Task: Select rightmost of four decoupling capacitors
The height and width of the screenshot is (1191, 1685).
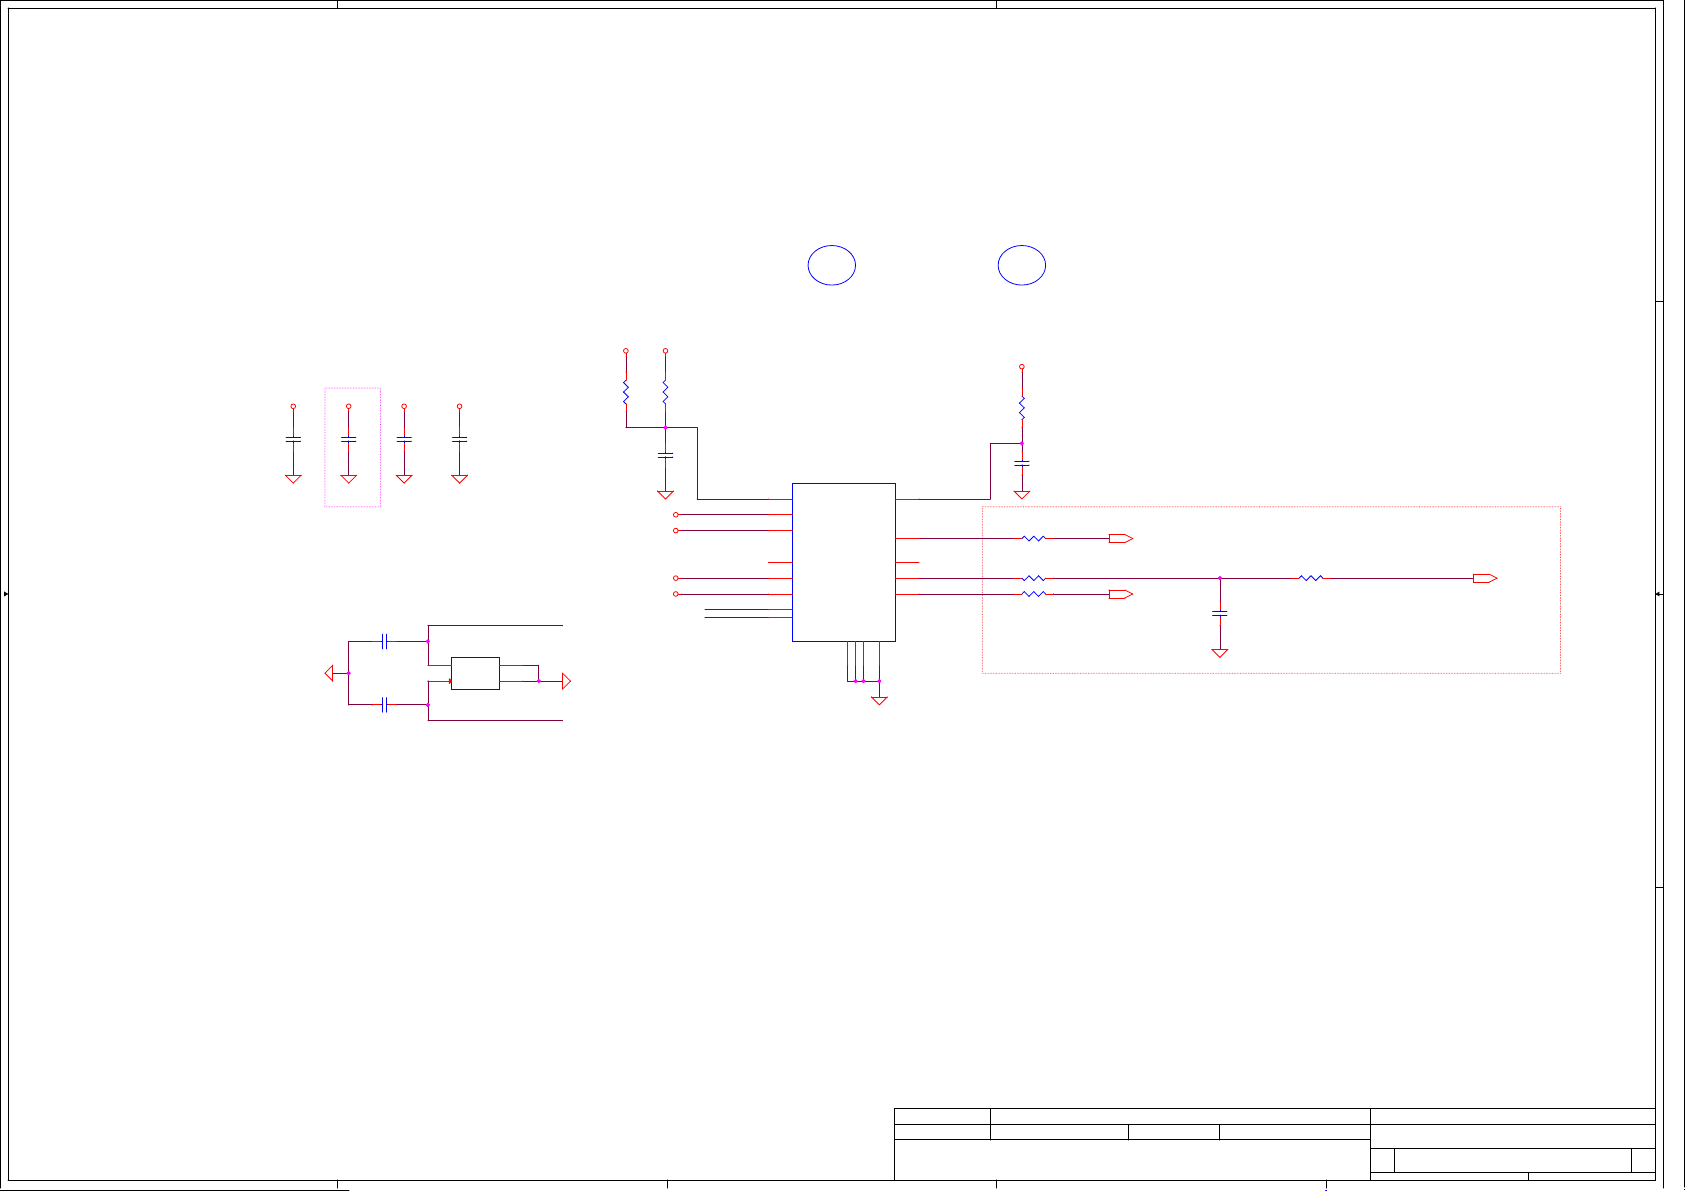Action: tap(459, 439)
